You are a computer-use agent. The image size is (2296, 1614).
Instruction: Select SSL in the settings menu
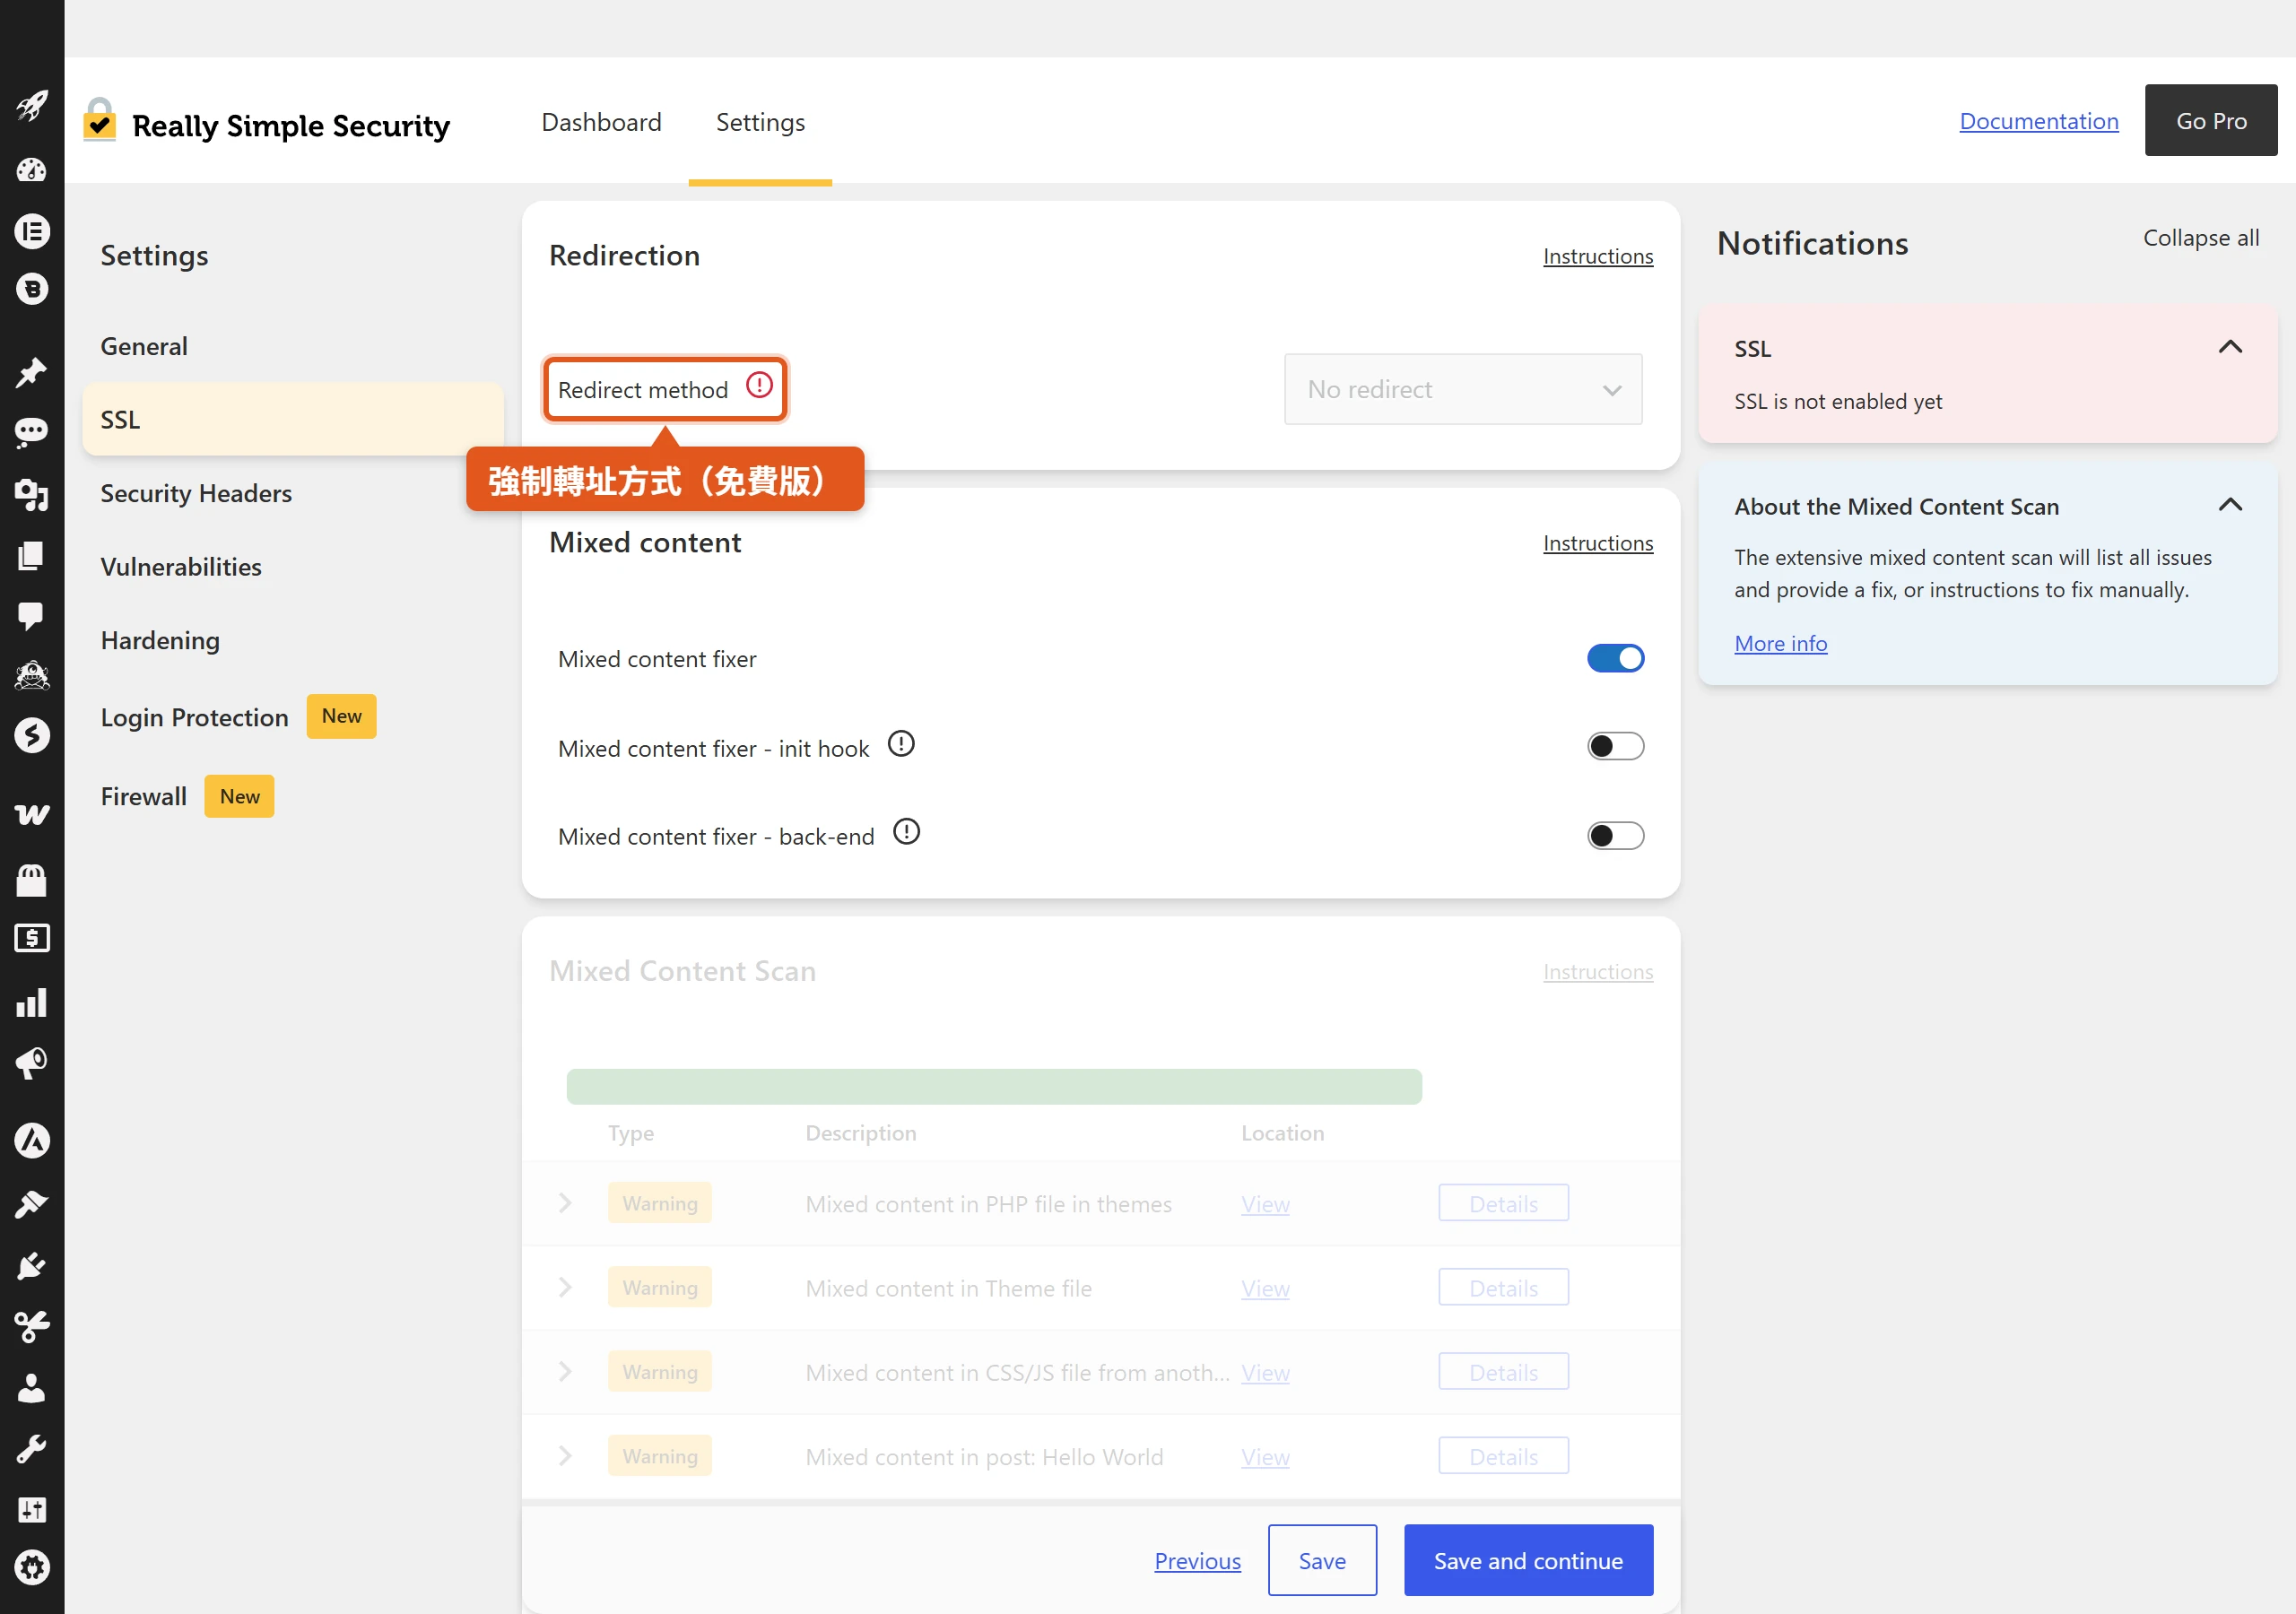[293, 419]
